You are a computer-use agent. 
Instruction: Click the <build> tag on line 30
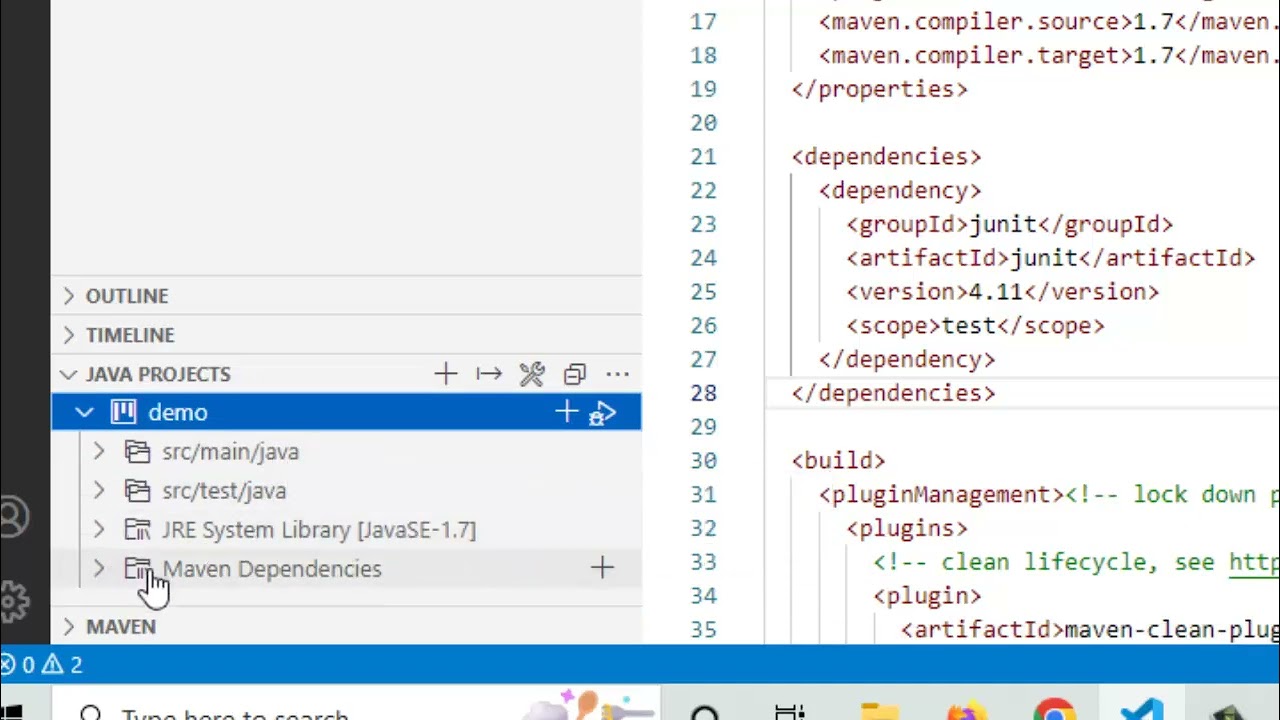tap(839, 461)
